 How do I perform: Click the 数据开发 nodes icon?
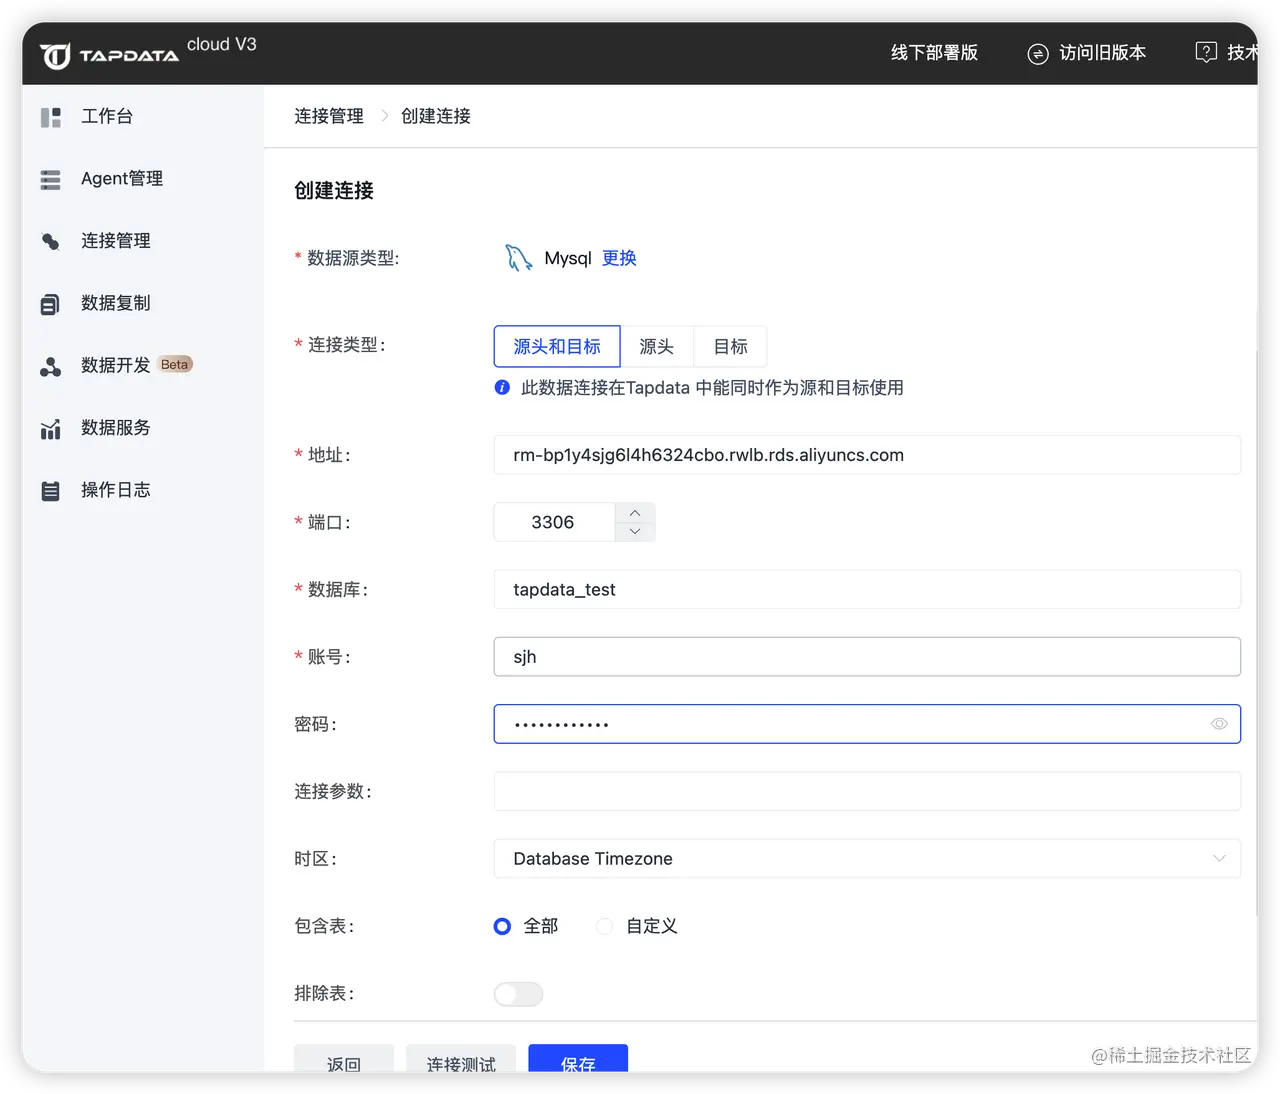51,366
